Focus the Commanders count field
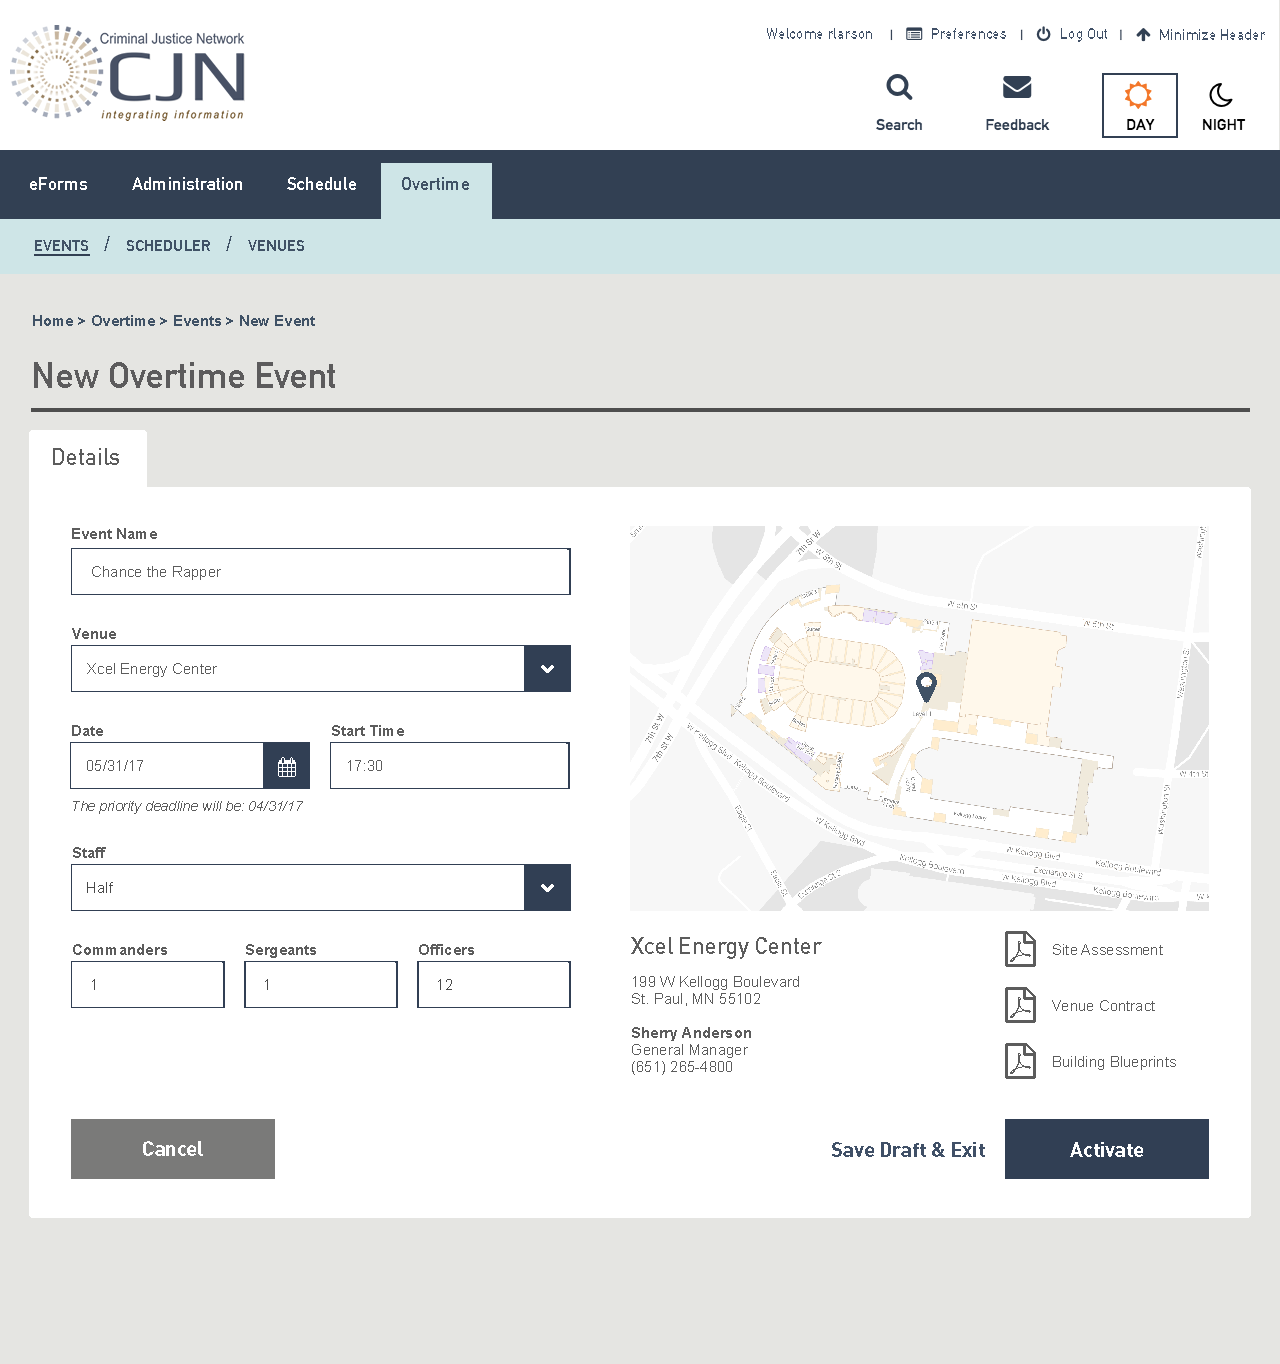1280x1364 pixels. click(148, 985)
